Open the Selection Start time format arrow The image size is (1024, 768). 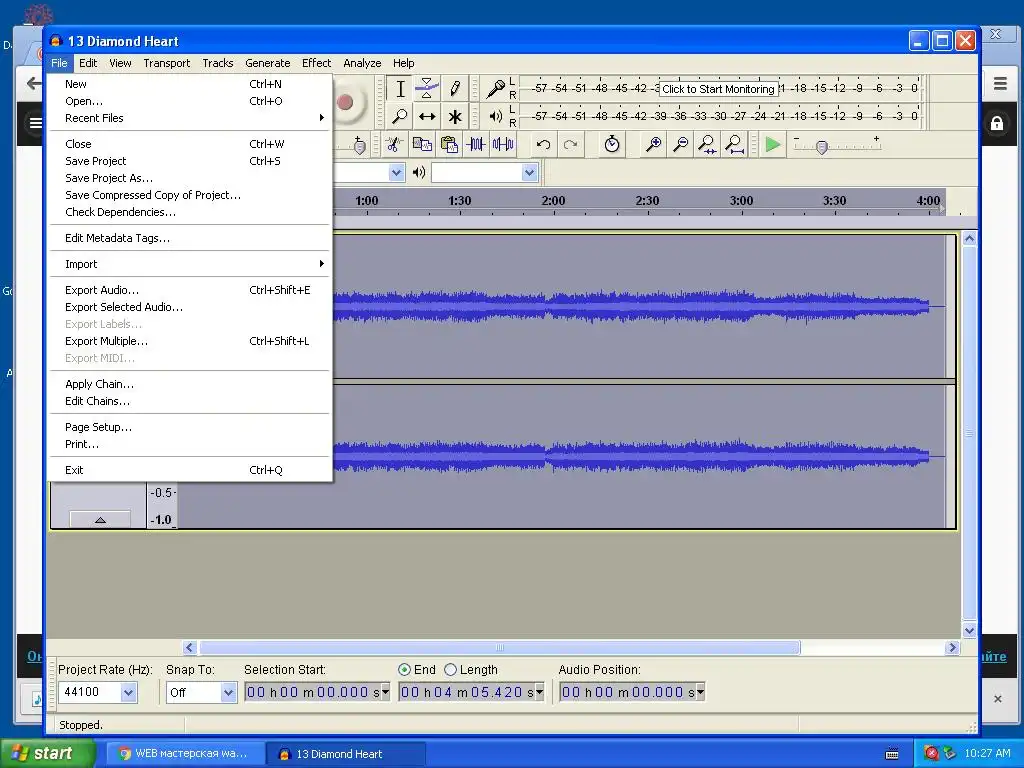tap(385, 692)
